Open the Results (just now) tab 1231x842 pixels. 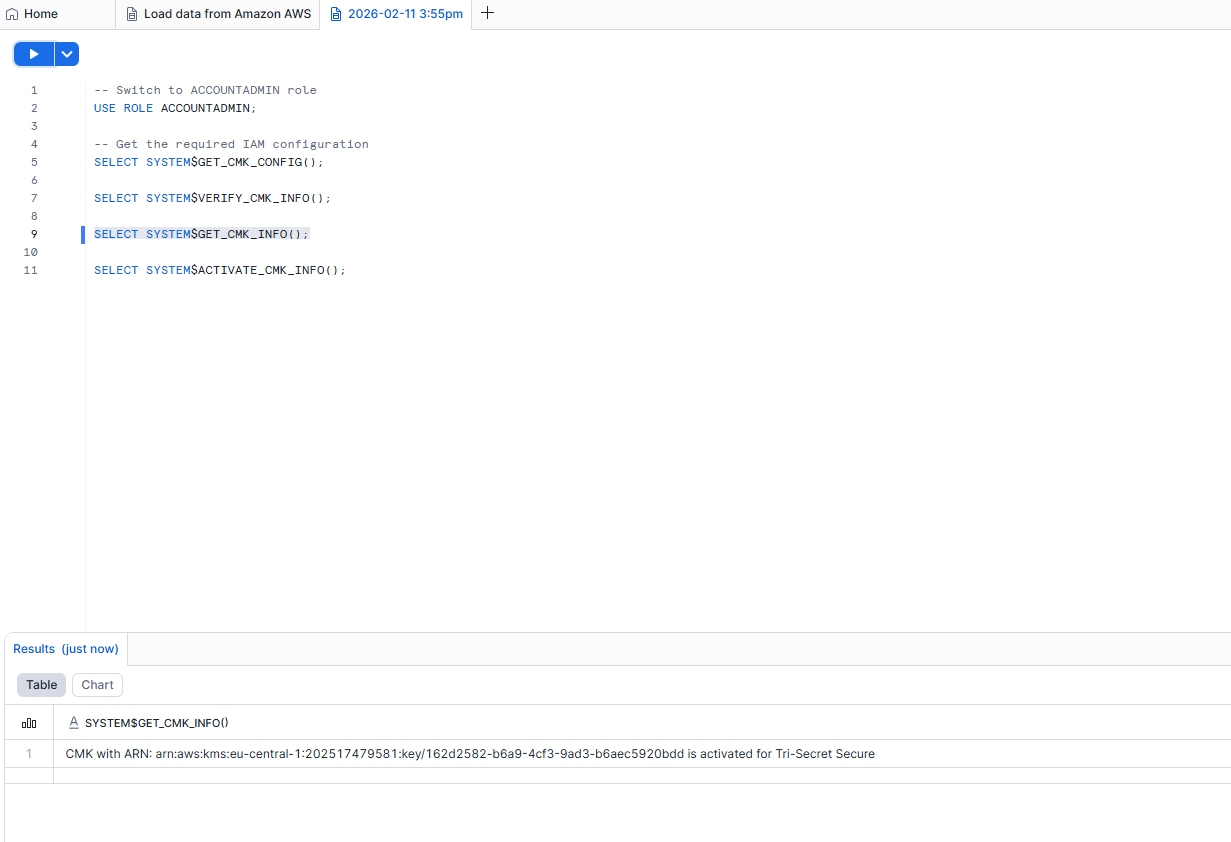coord(66,649)
